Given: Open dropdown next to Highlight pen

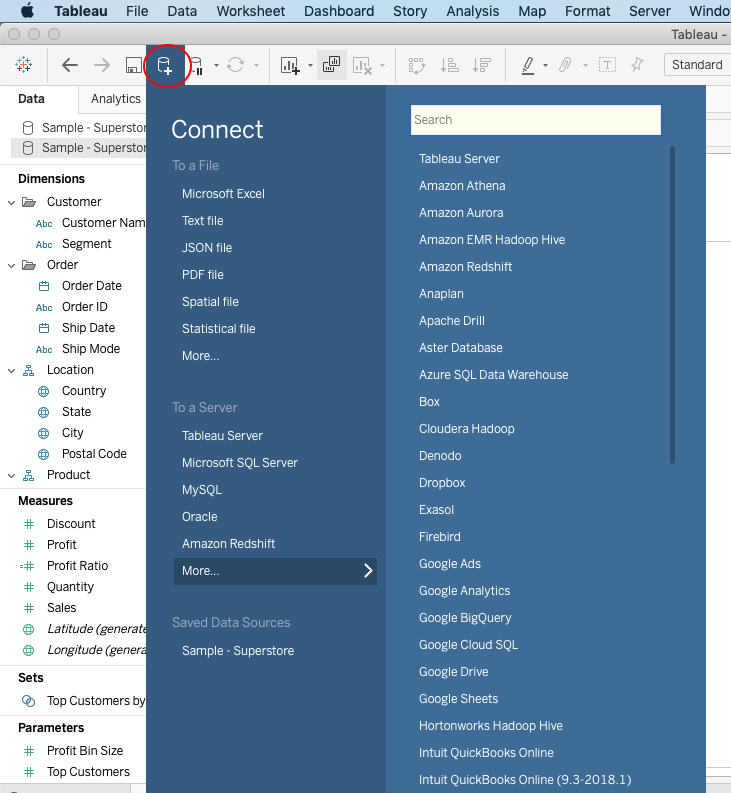Looking at the screenshot, I should pyautogui.click(x=545, y=65).
